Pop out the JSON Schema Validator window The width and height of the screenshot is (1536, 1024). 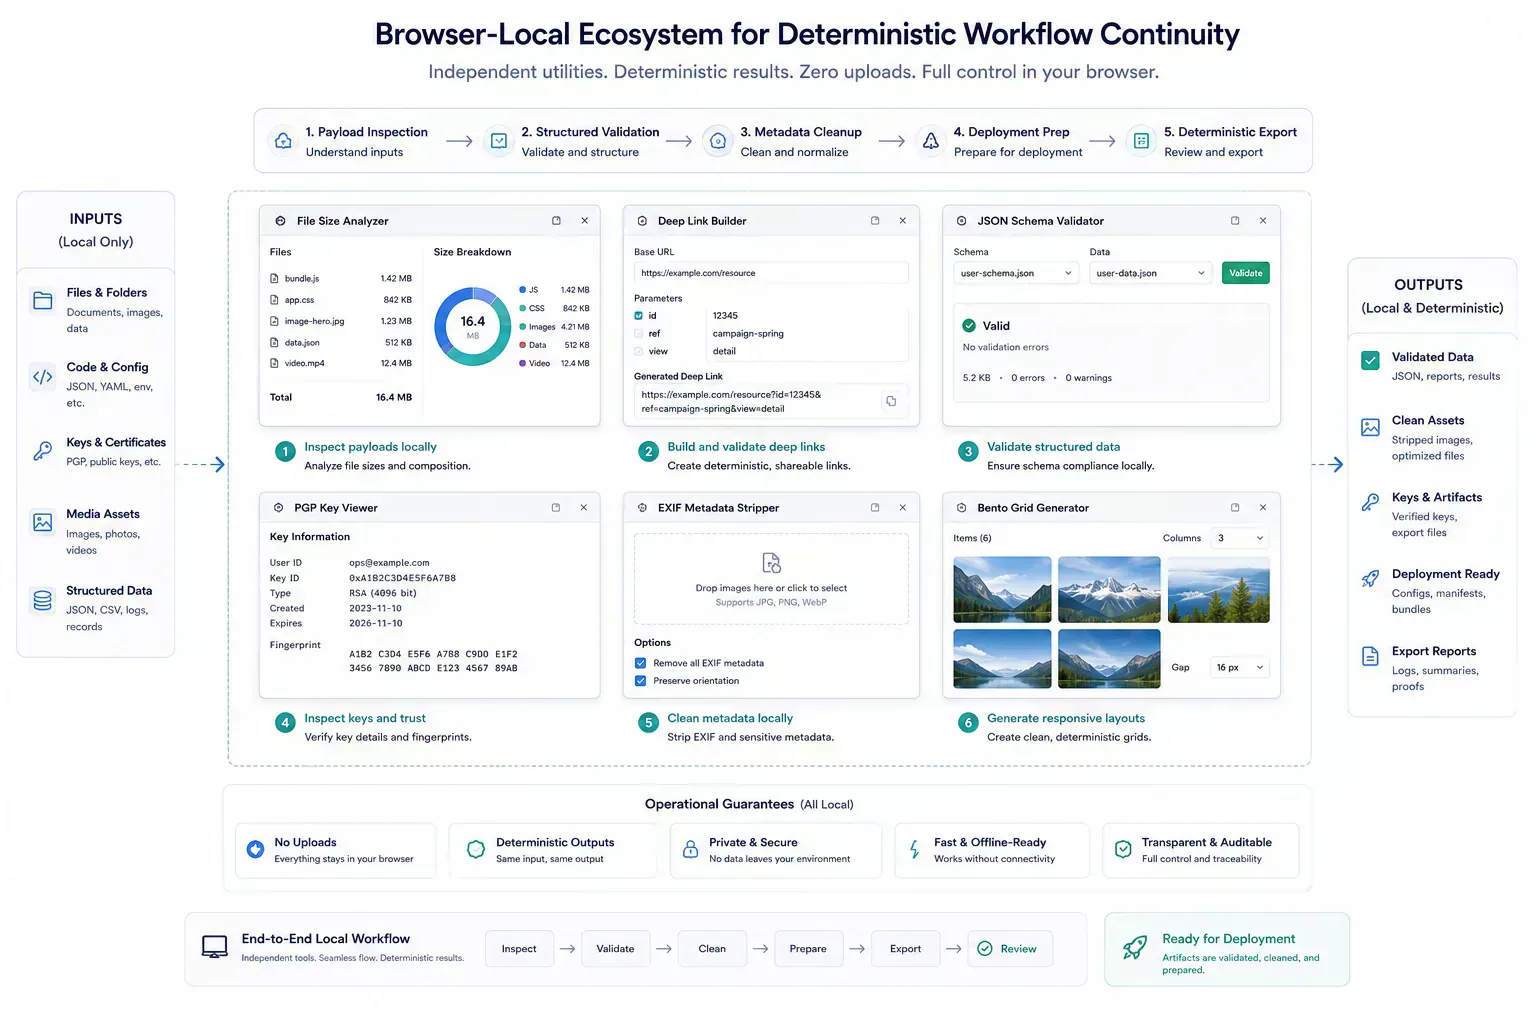click(1235, 220)
